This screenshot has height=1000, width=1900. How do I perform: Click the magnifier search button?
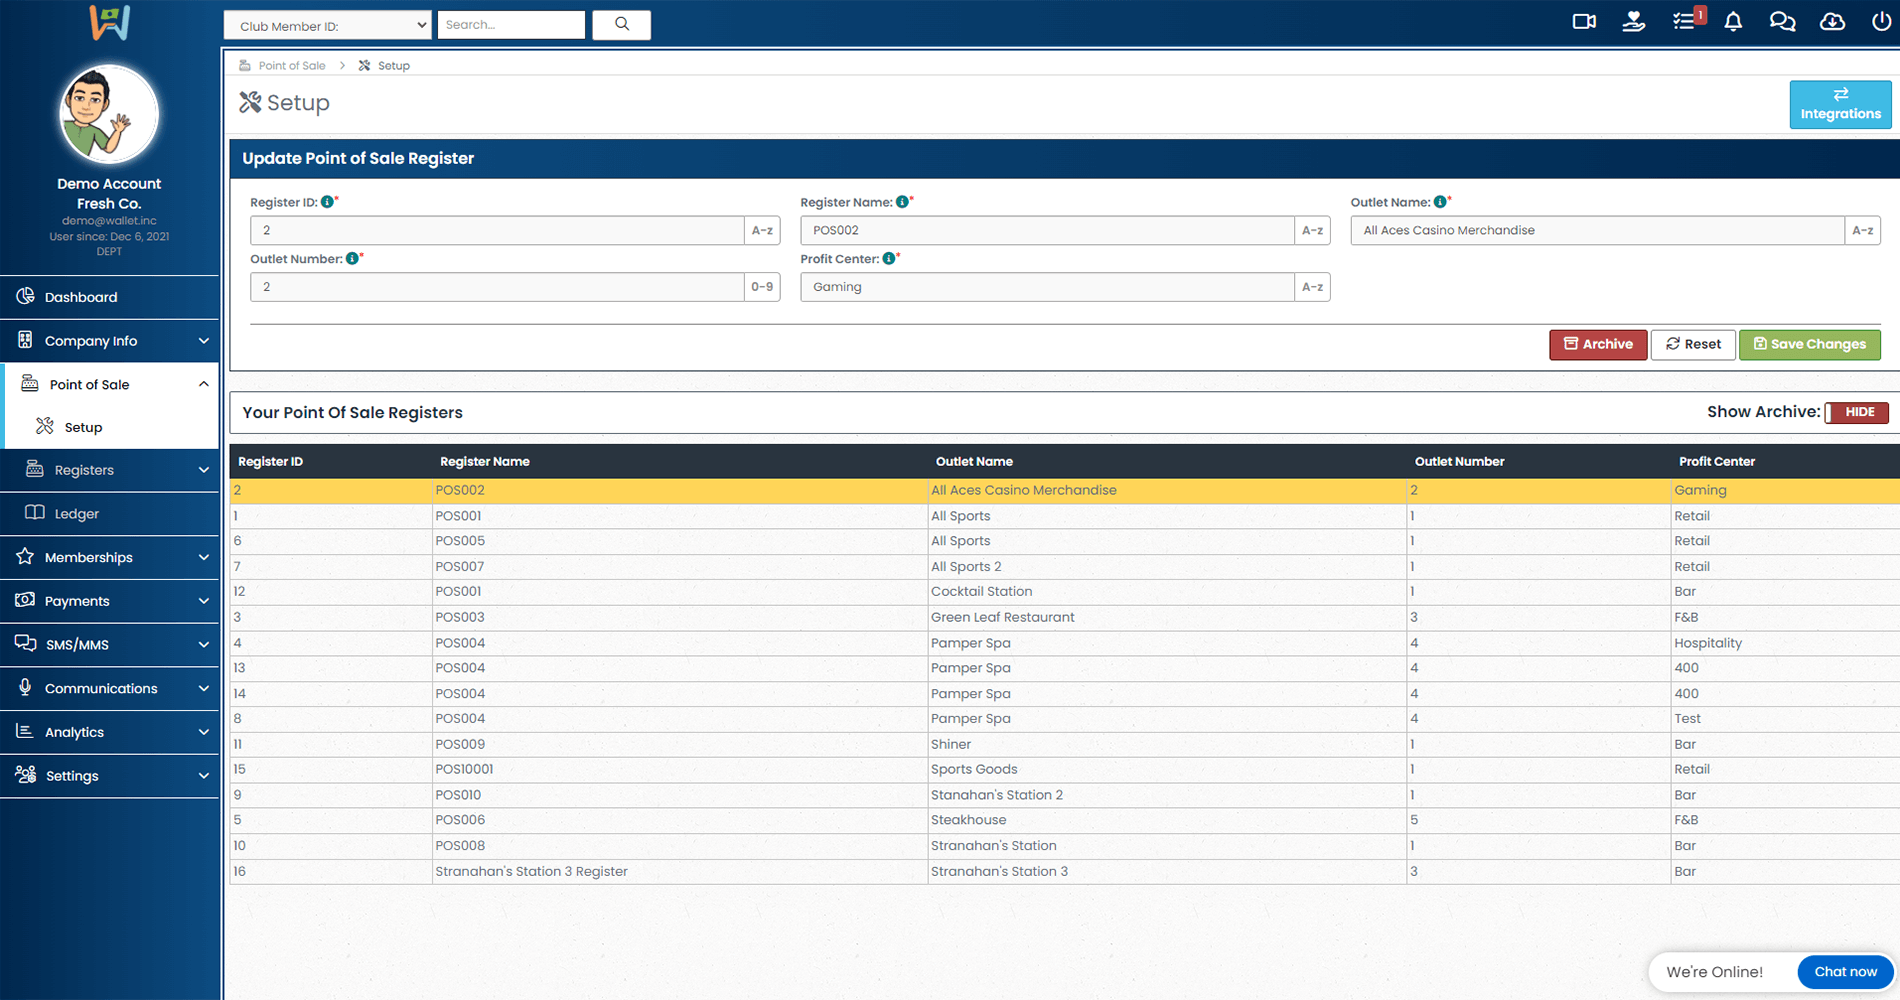point(621,24)
